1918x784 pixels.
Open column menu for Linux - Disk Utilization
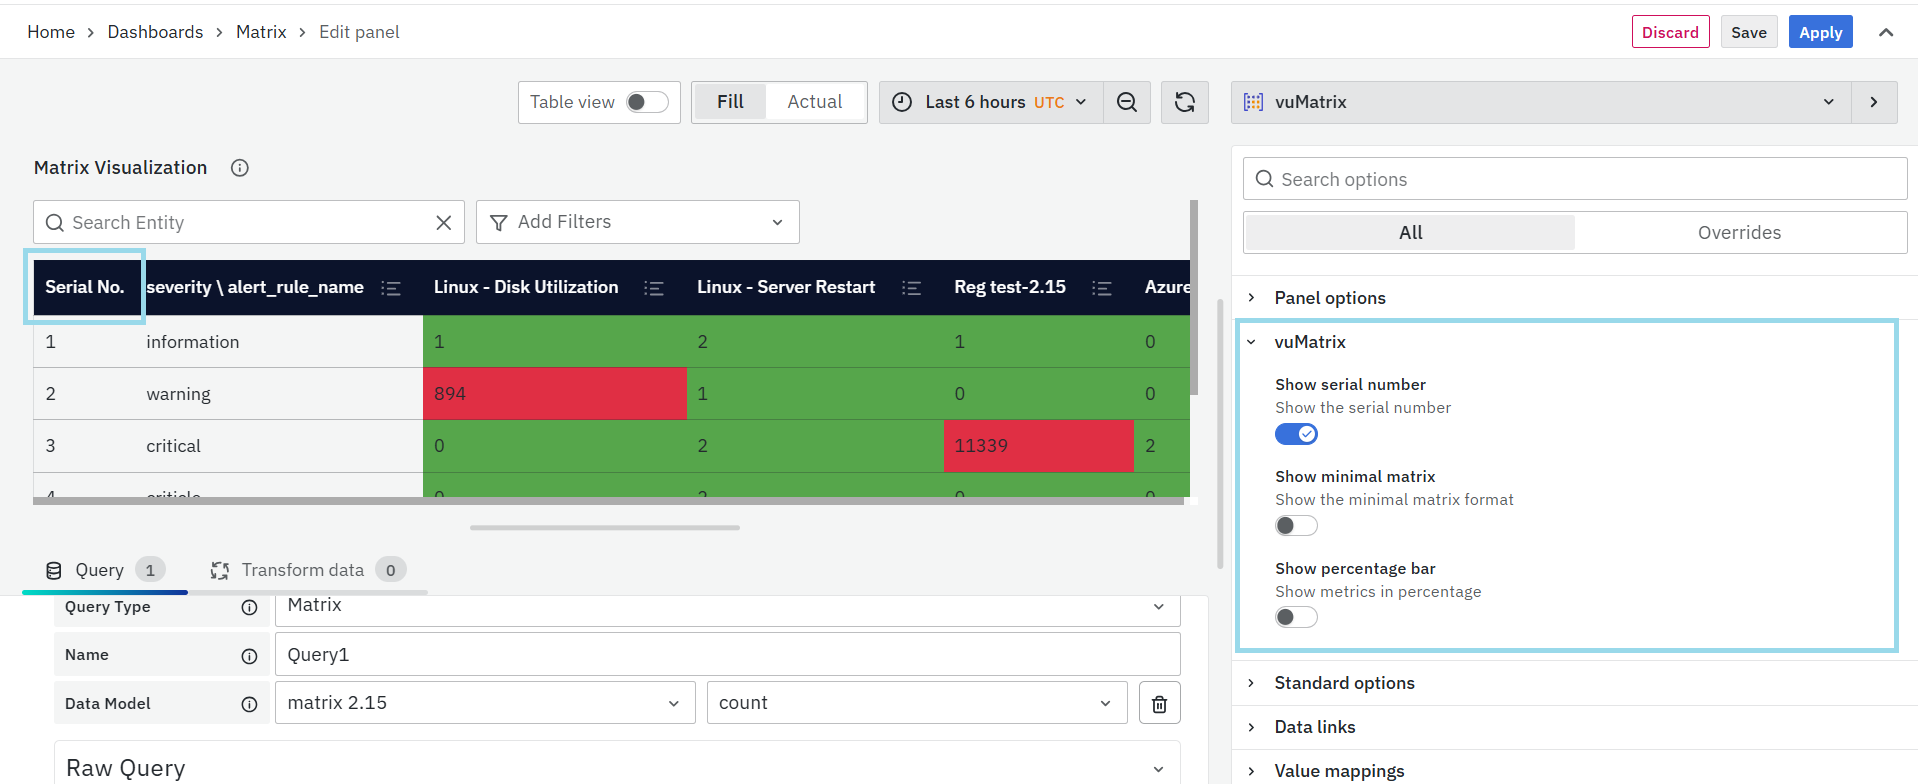[654, 288]
